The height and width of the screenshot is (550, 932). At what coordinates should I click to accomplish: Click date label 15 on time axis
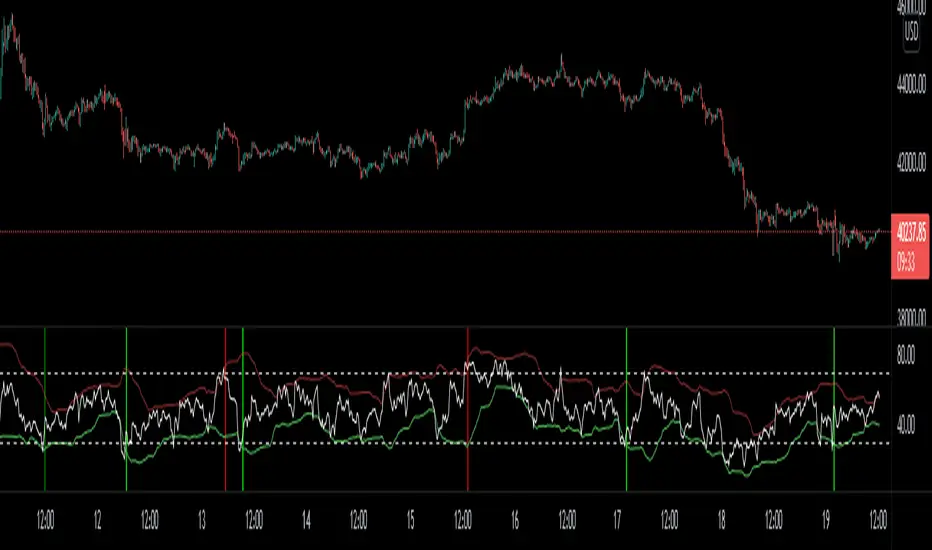click(411, 520)
